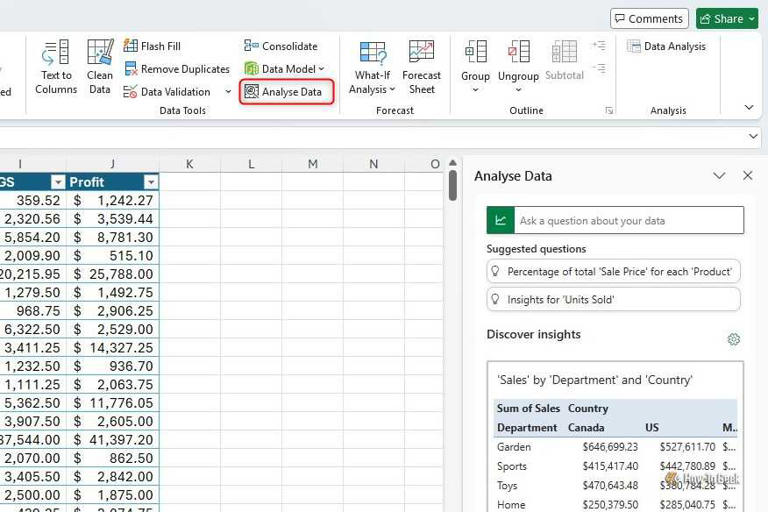Viewport: 768px width, 512px height.
Task: Select Percentage of total Sale Price suggestion
Action: 613,271
